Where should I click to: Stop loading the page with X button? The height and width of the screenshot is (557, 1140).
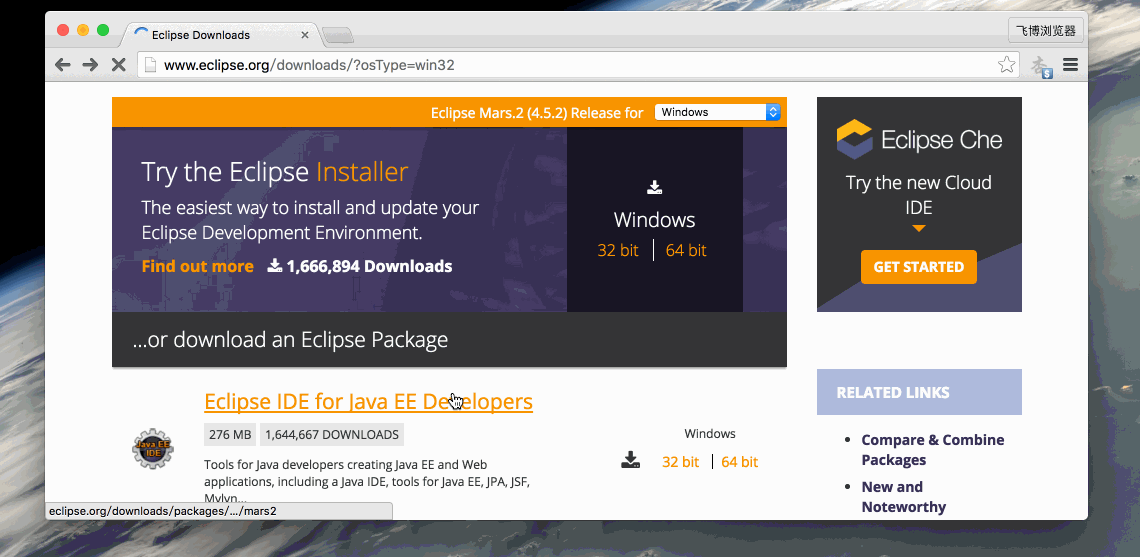[119, 65]
